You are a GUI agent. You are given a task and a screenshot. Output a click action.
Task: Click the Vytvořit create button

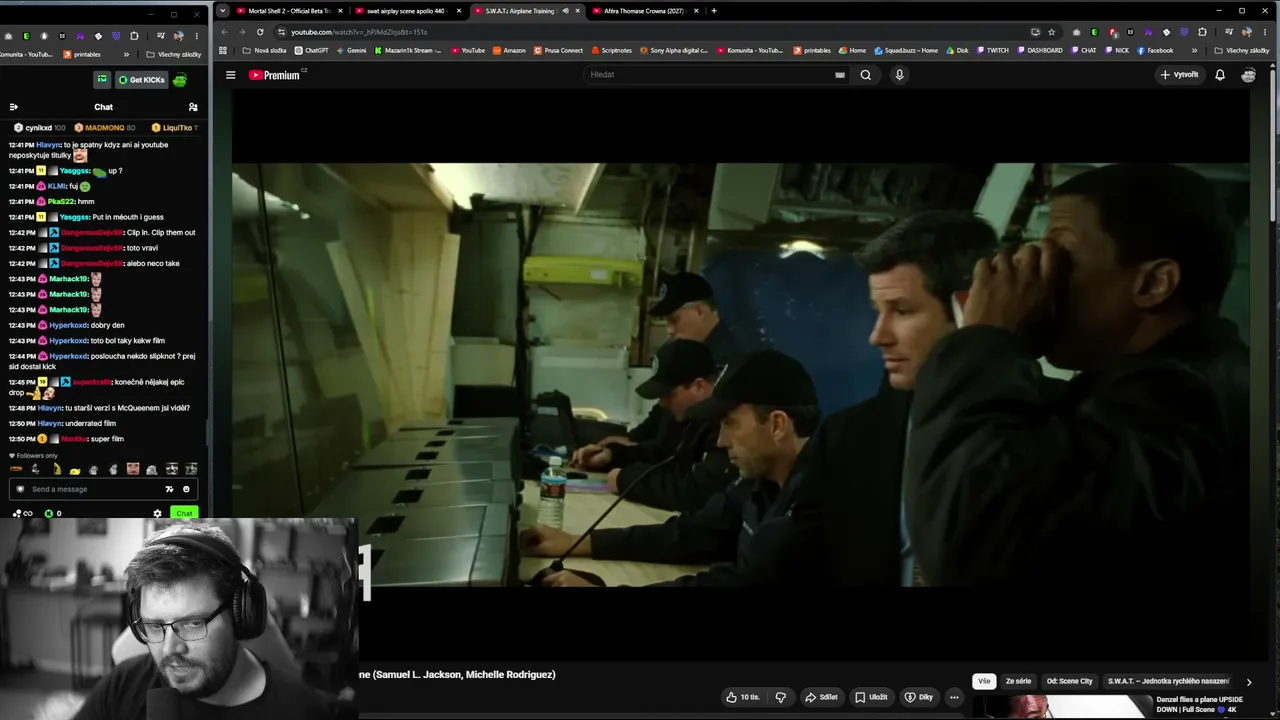click(1179, 75)
